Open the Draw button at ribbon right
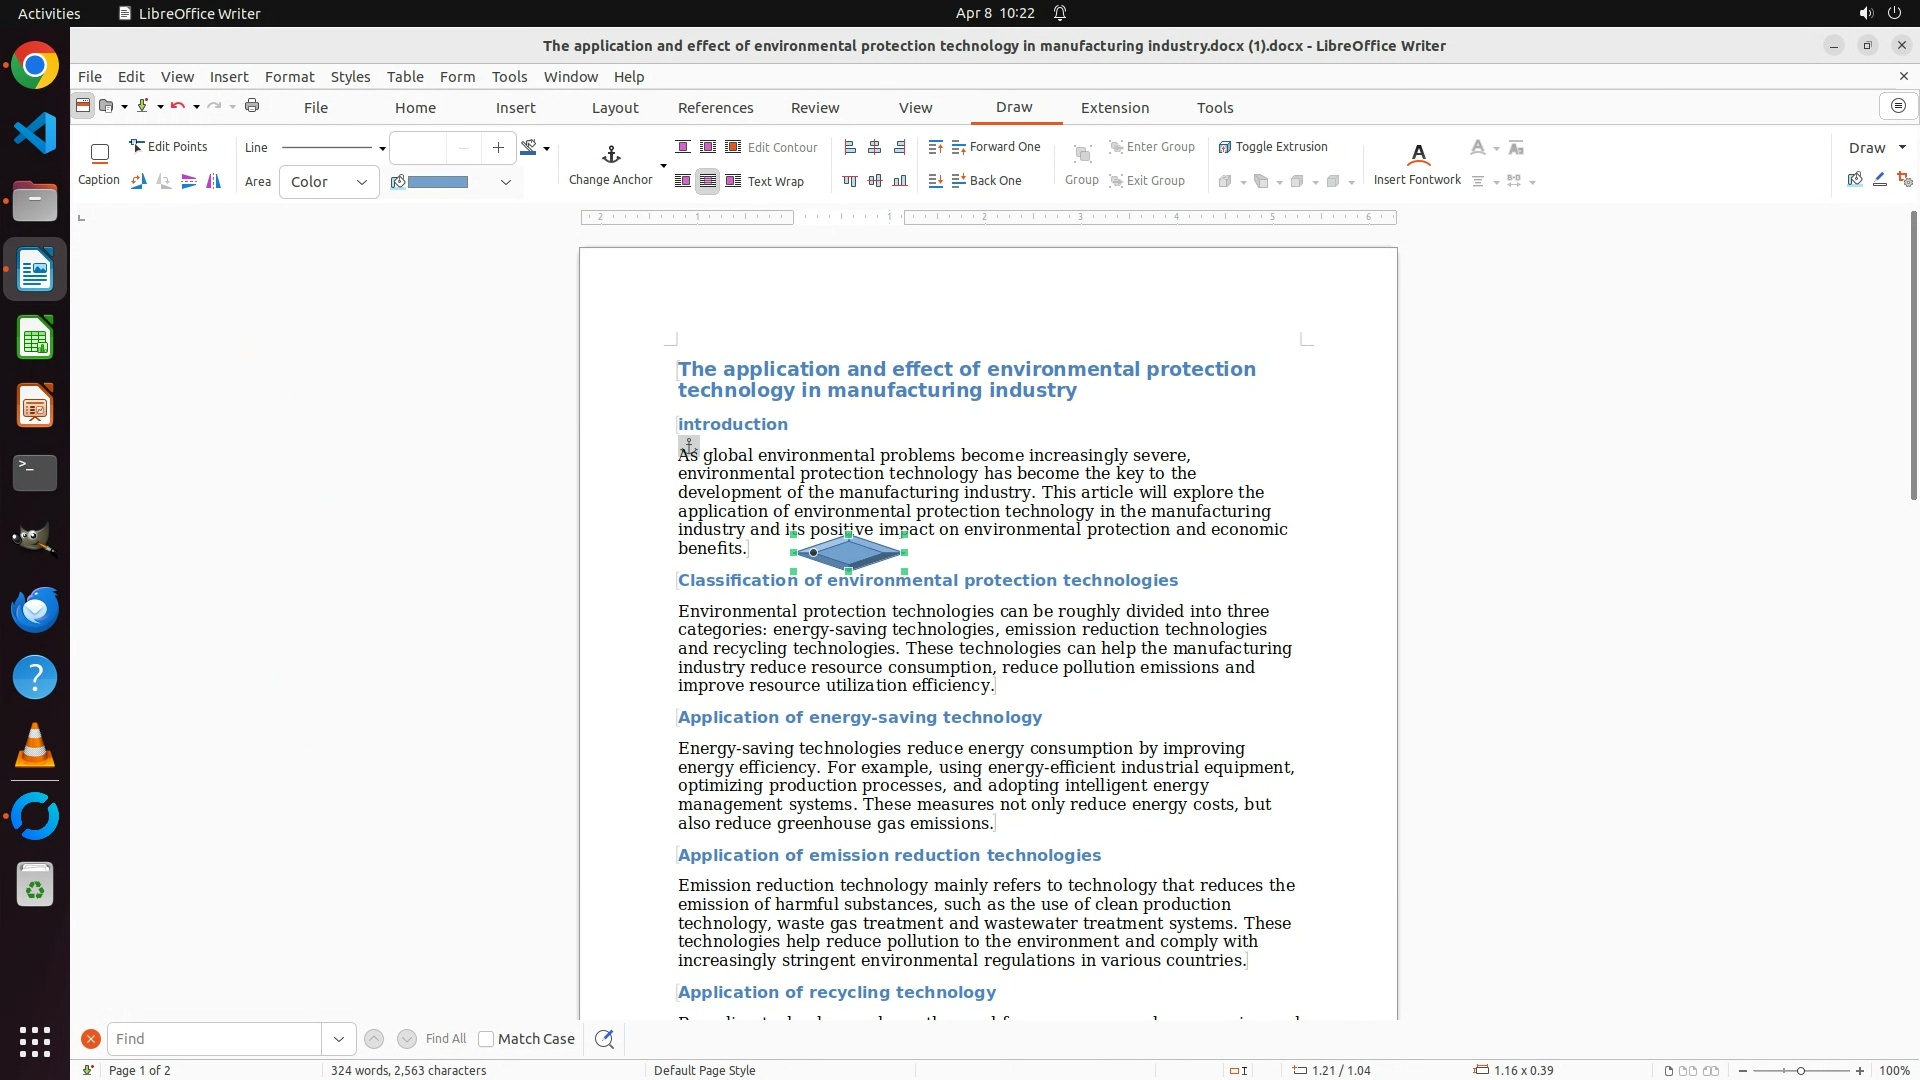 (1876, 148)
